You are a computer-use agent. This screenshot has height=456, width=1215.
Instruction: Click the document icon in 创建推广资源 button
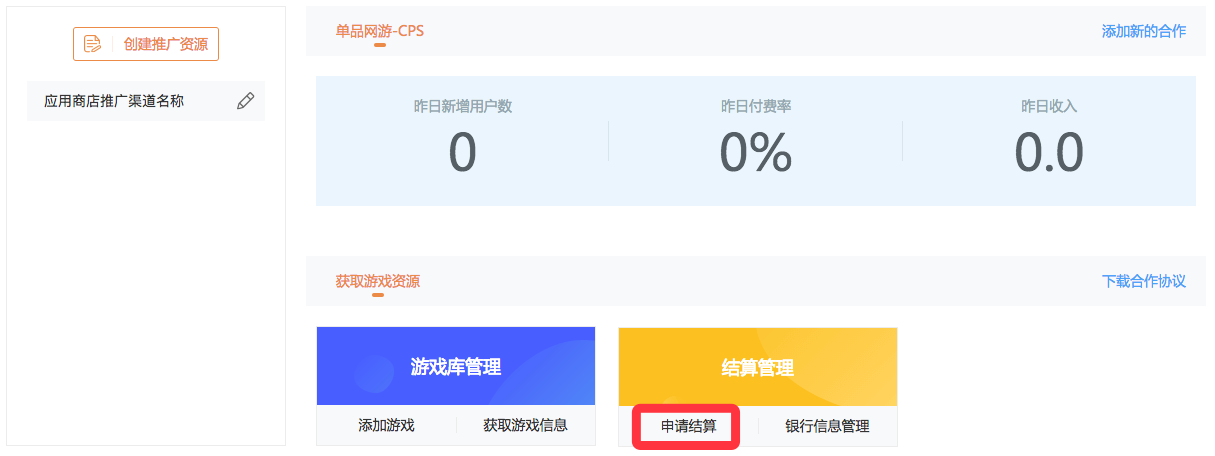click(x=93, y=44)
